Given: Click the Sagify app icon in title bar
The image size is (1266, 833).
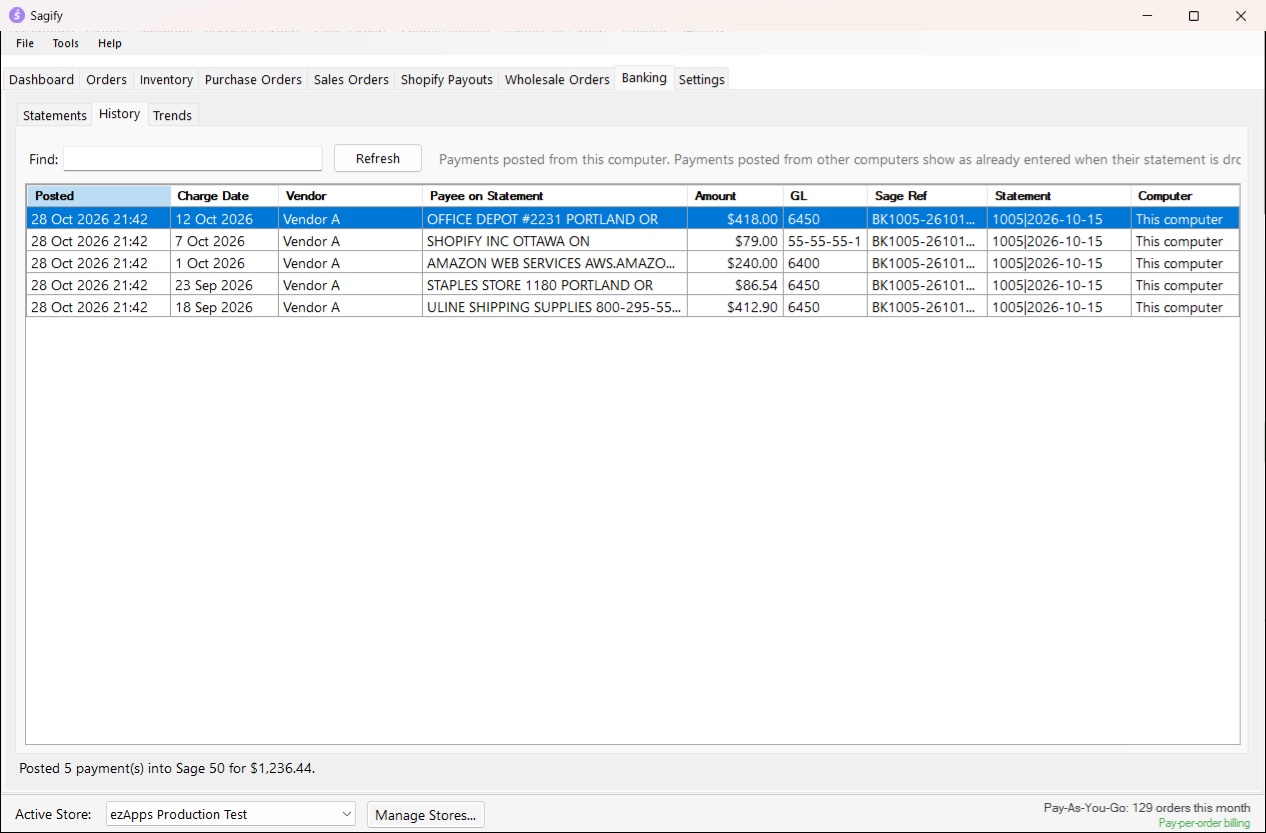Looking at the screenshot, I should [x=16, y=16].
